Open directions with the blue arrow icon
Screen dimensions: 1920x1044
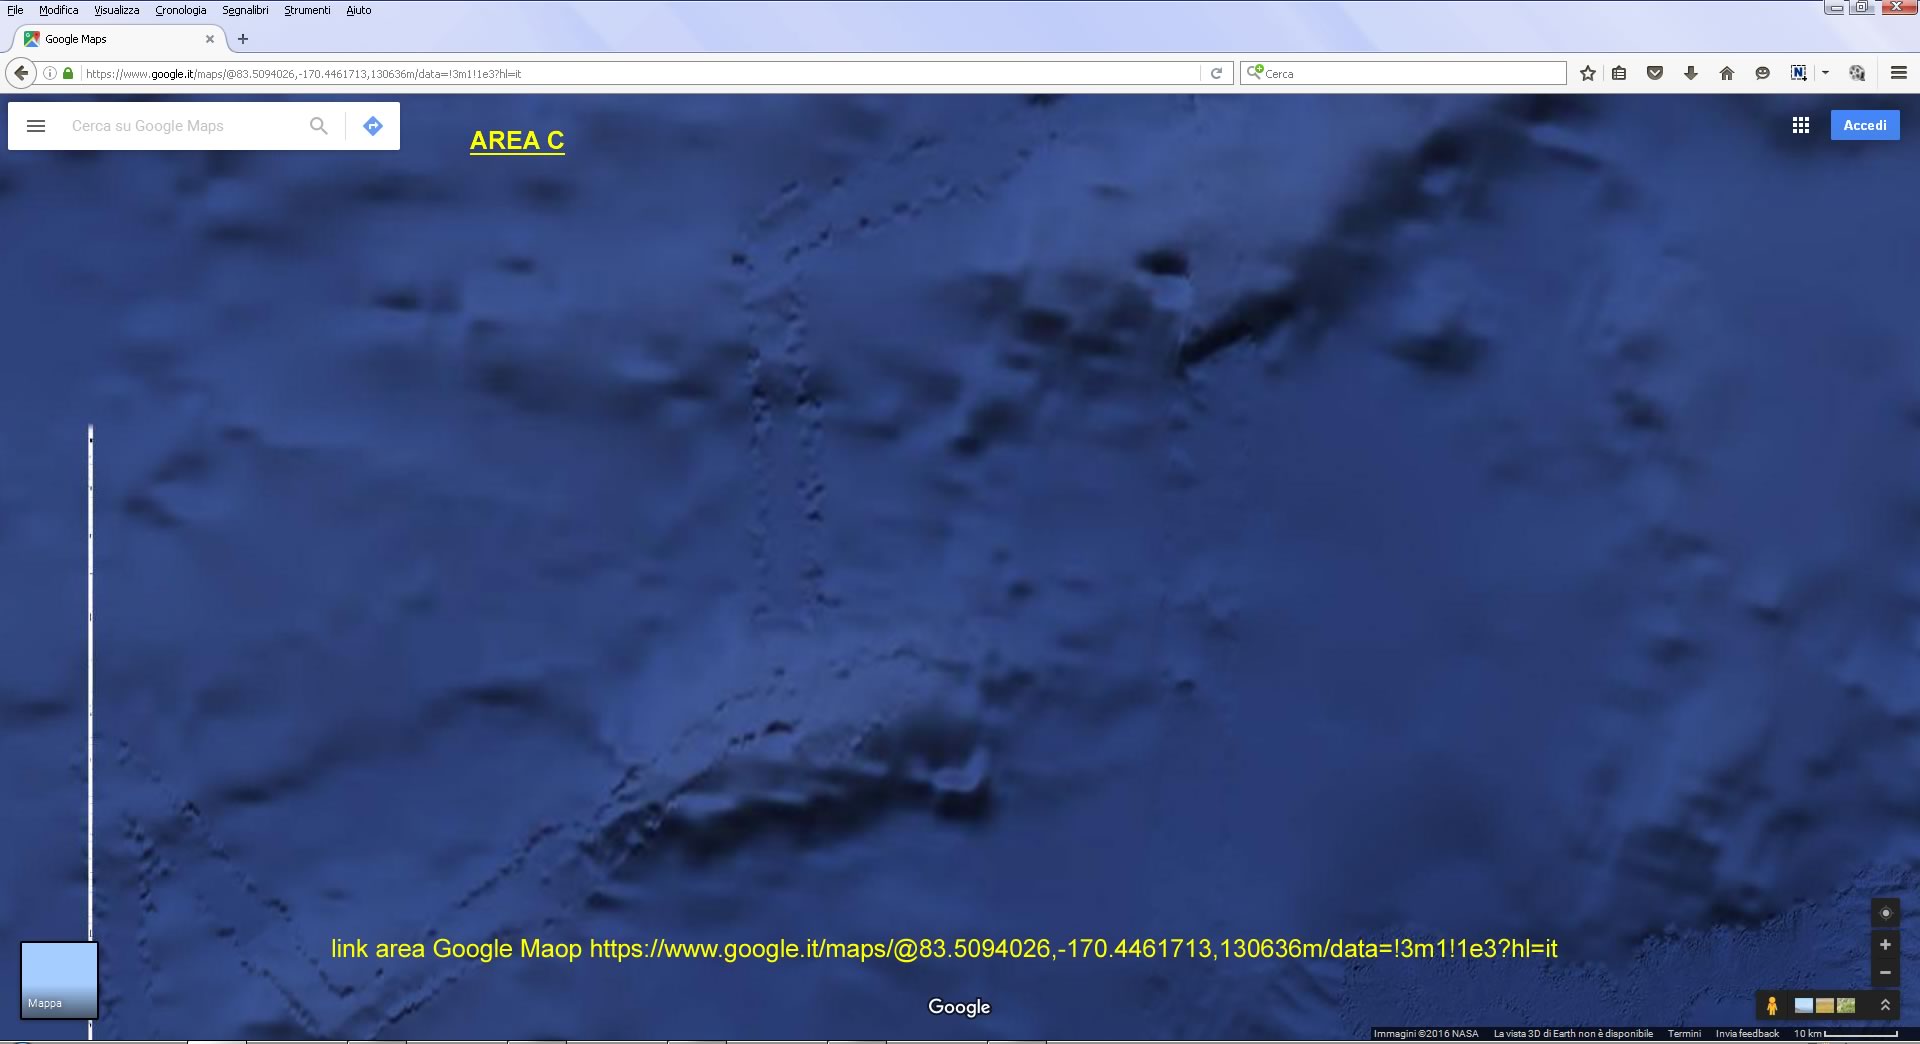tap(373, 126)
